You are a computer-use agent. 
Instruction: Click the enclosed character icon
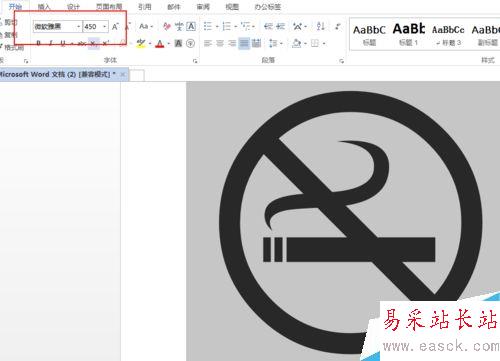click(x=190, y=43)
